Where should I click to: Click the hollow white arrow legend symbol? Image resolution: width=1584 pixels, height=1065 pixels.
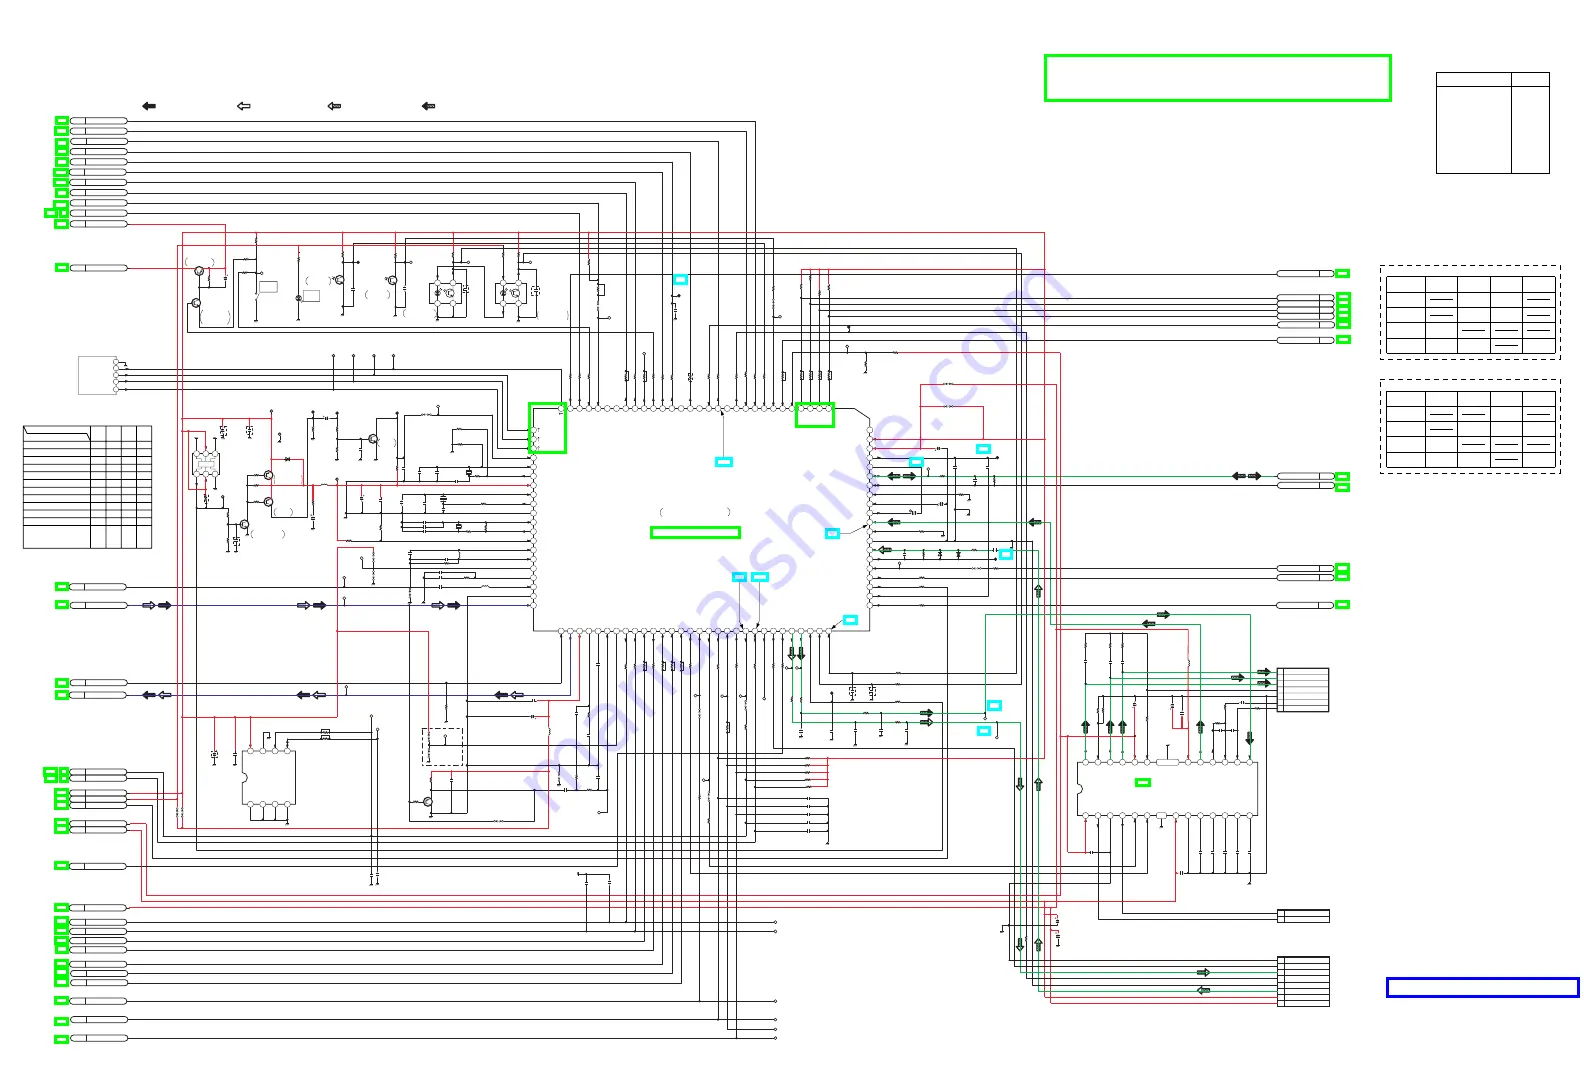[x=244, y=106]
